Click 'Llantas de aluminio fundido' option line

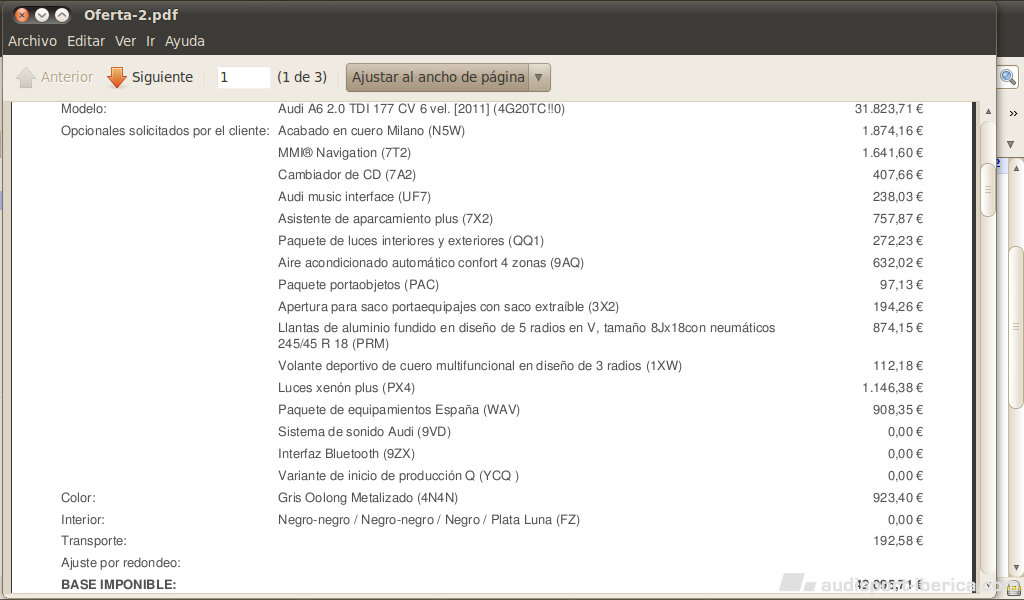click(526, 336)
